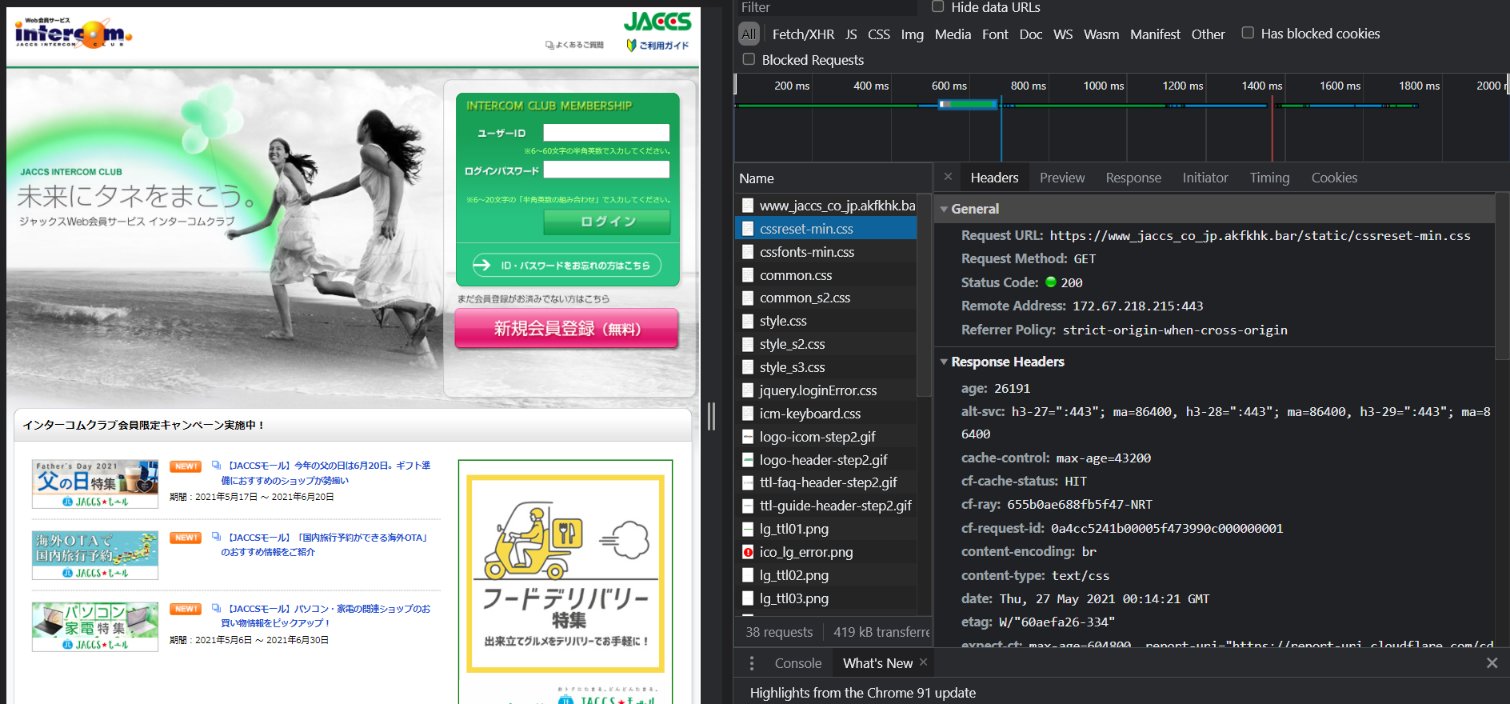
Task: Select the logo-header-step2.gif request
Action: click(825, 460)
